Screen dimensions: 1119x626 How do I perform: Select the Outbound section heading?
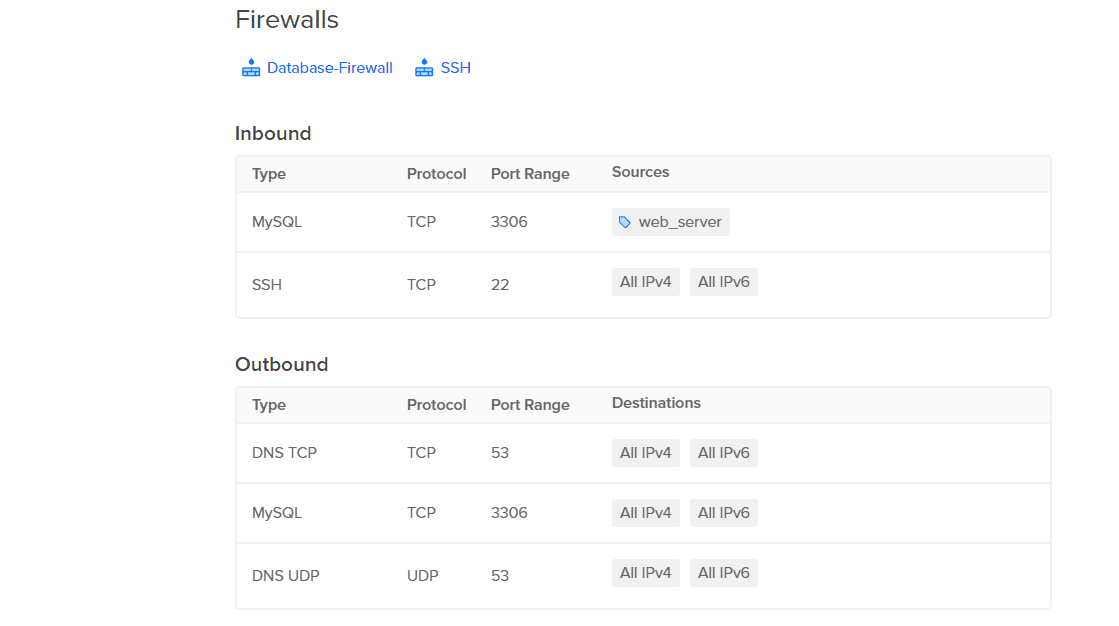281,364
